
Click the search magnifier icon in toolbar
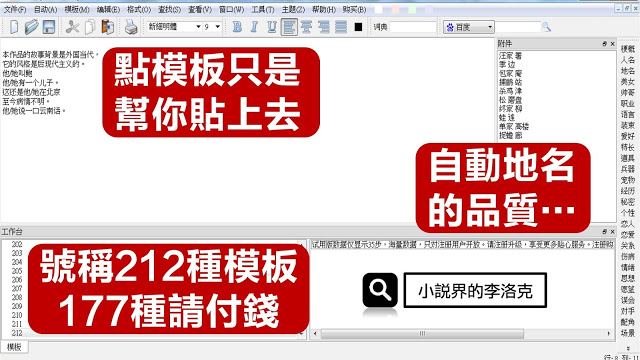click(x=546, y=27)
